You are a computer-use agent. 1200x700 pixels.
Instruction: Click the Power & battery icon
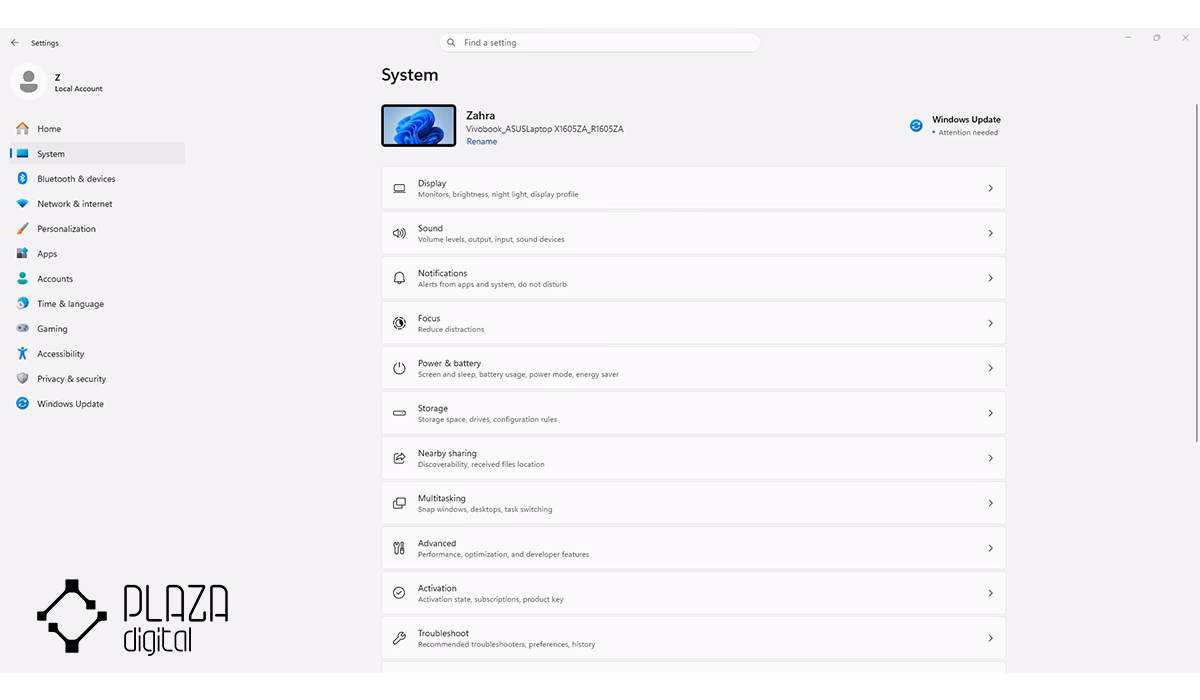pos(399,368)
